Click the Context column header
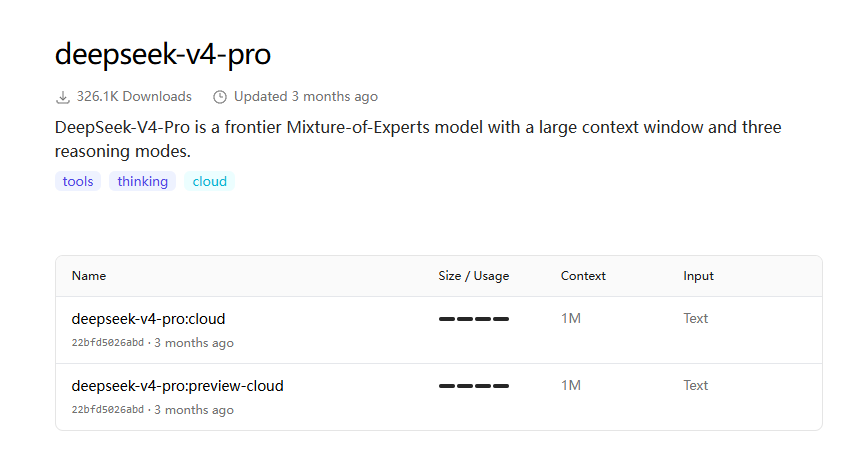The height and width of the screenshot is (464, 846). pos(583,276)
